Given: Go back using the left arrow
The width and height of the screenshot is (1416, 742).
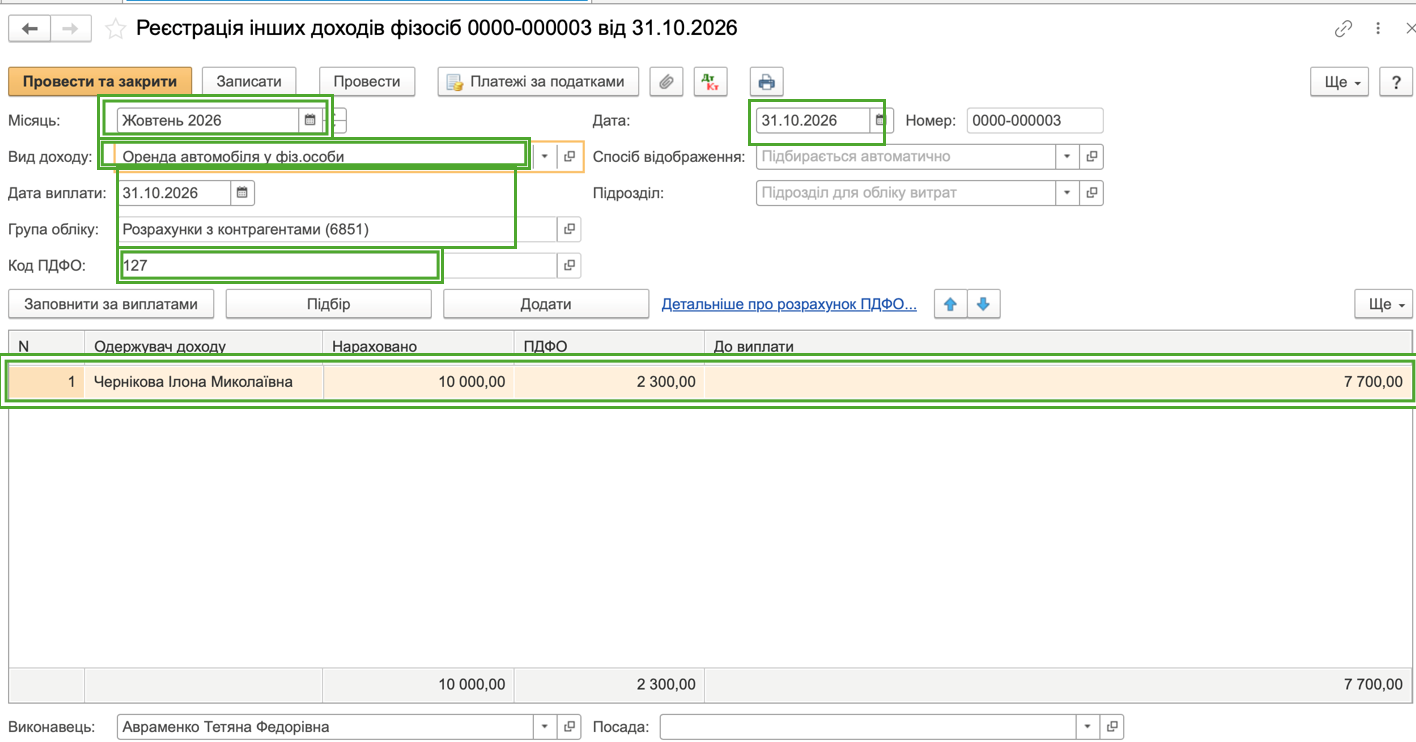Looking at the screenshot, I should point(30,29).
